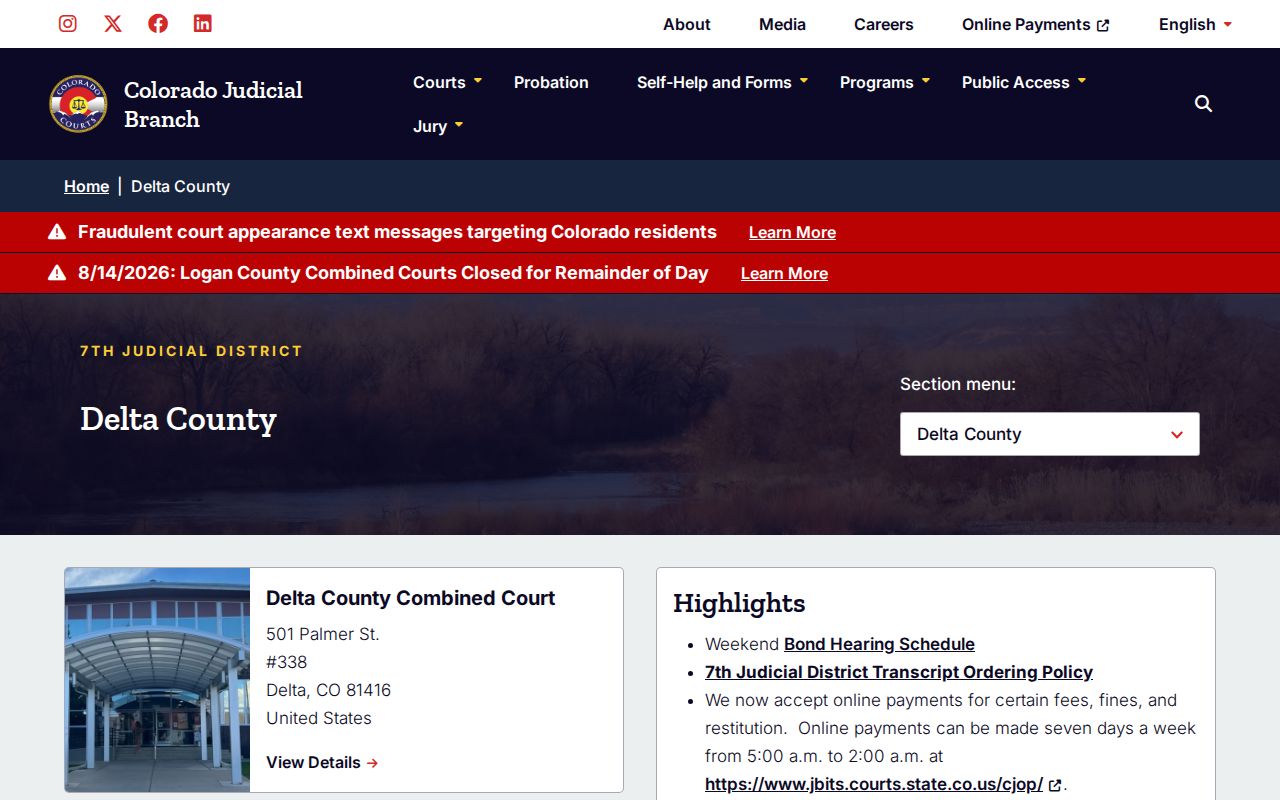Open the Instagram social icon

coord(68,23)
